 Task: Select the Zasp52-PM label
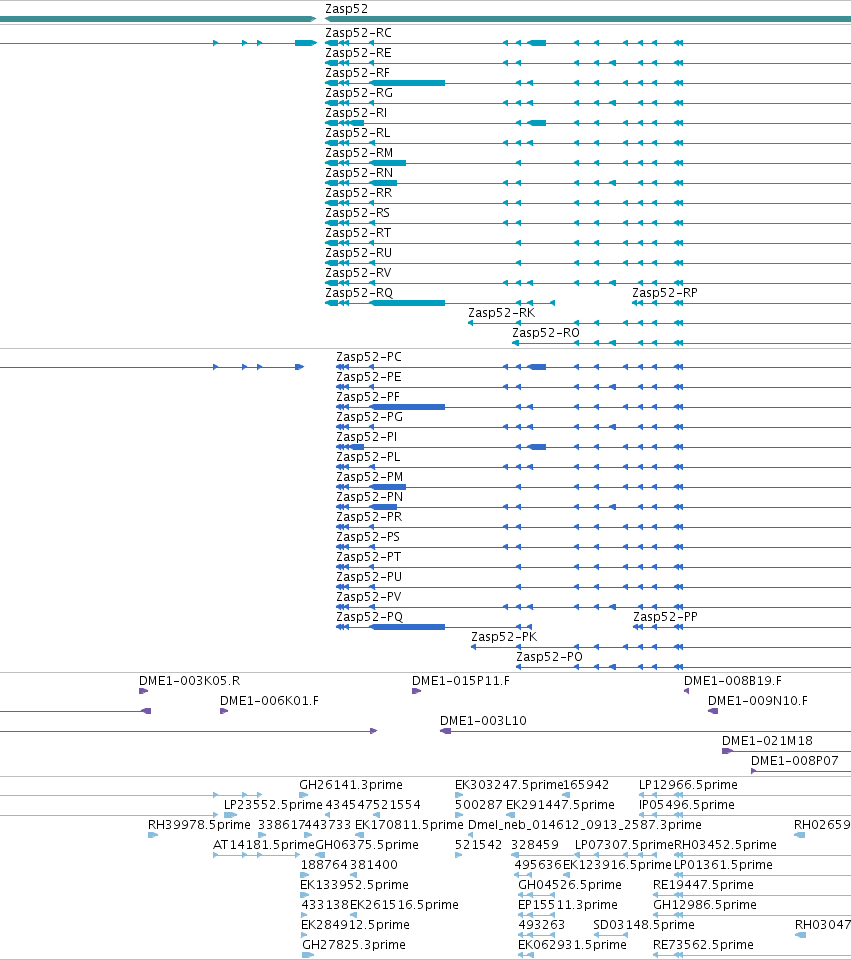[x=370, y=477]
